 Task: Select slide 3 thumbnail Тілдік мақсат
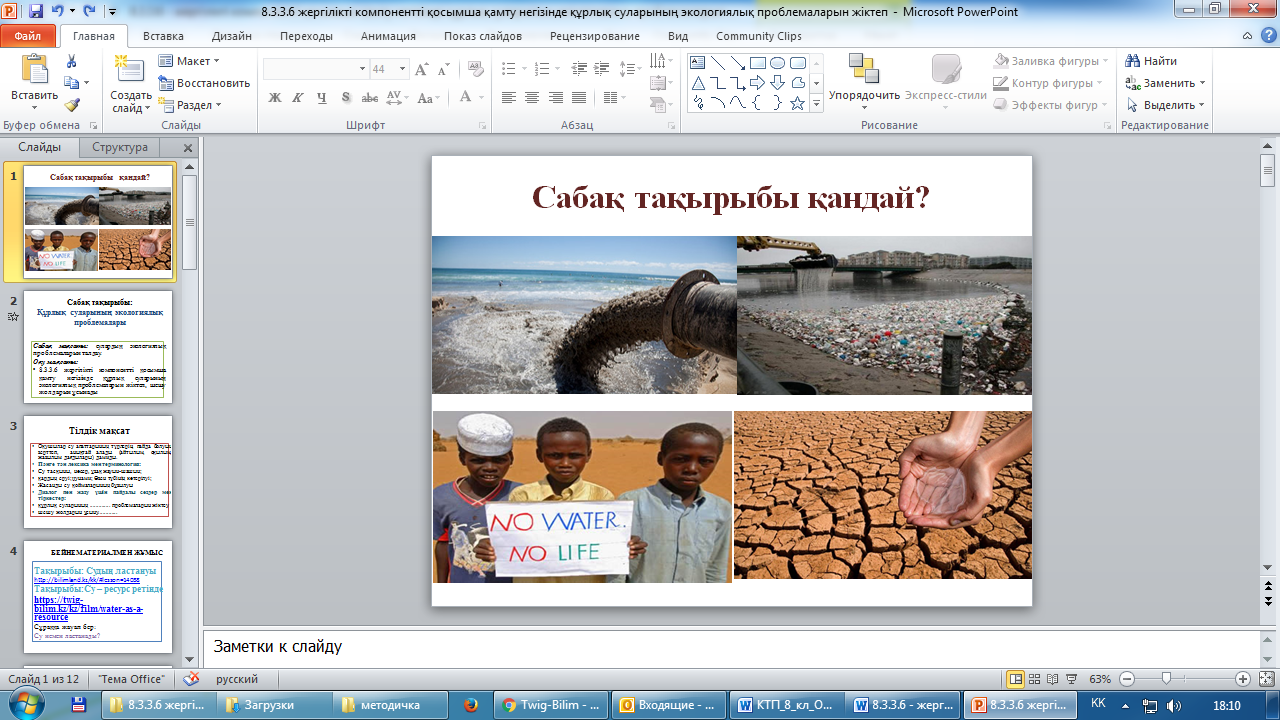click(x=99, y=472)
